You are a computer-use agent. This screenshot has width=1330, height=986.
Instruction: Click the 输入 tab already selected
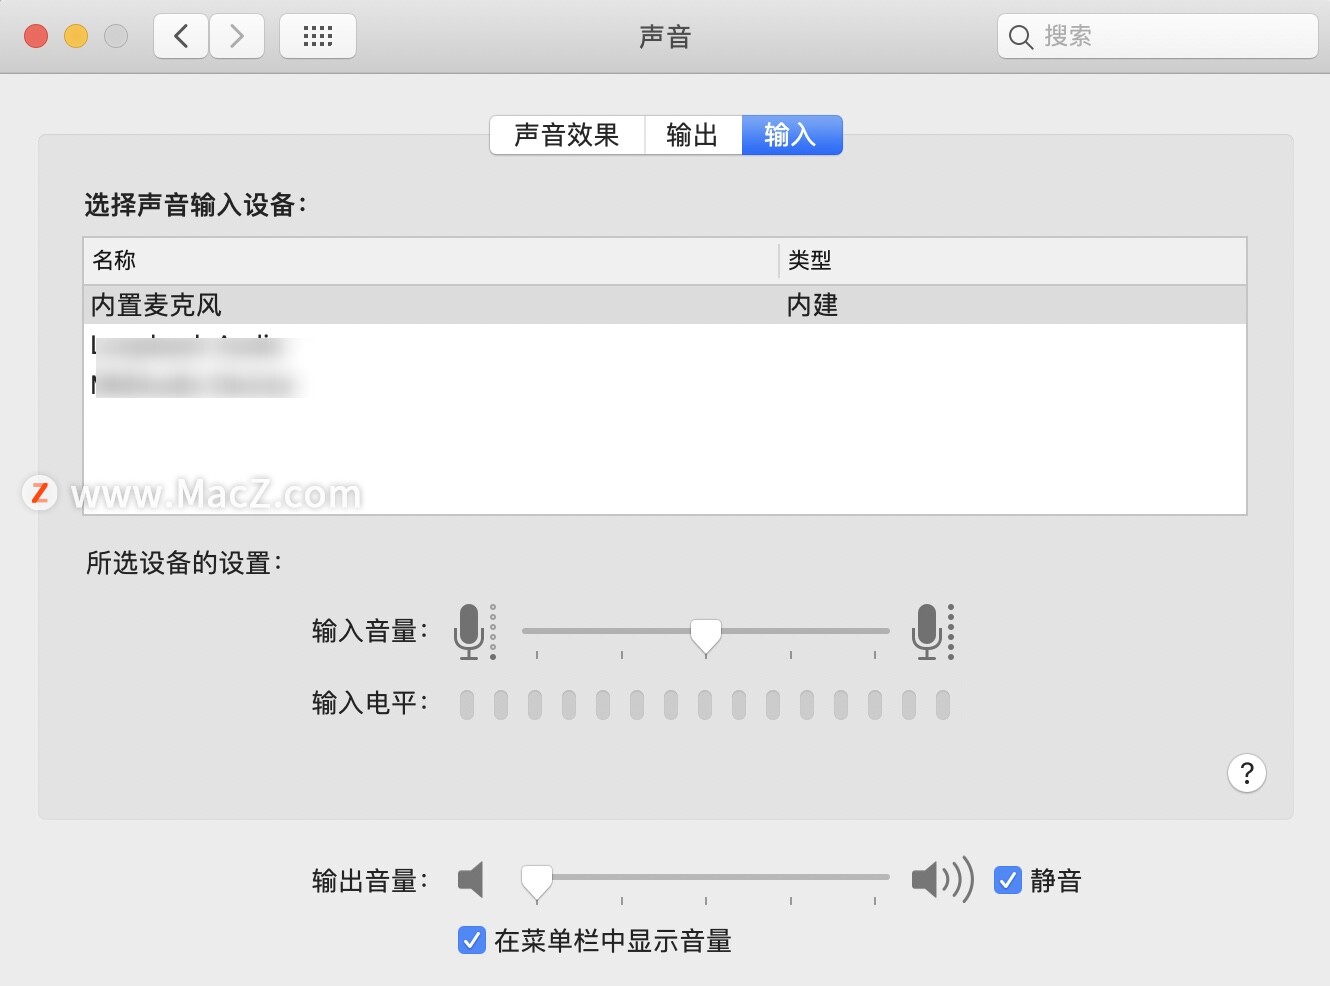791,135
